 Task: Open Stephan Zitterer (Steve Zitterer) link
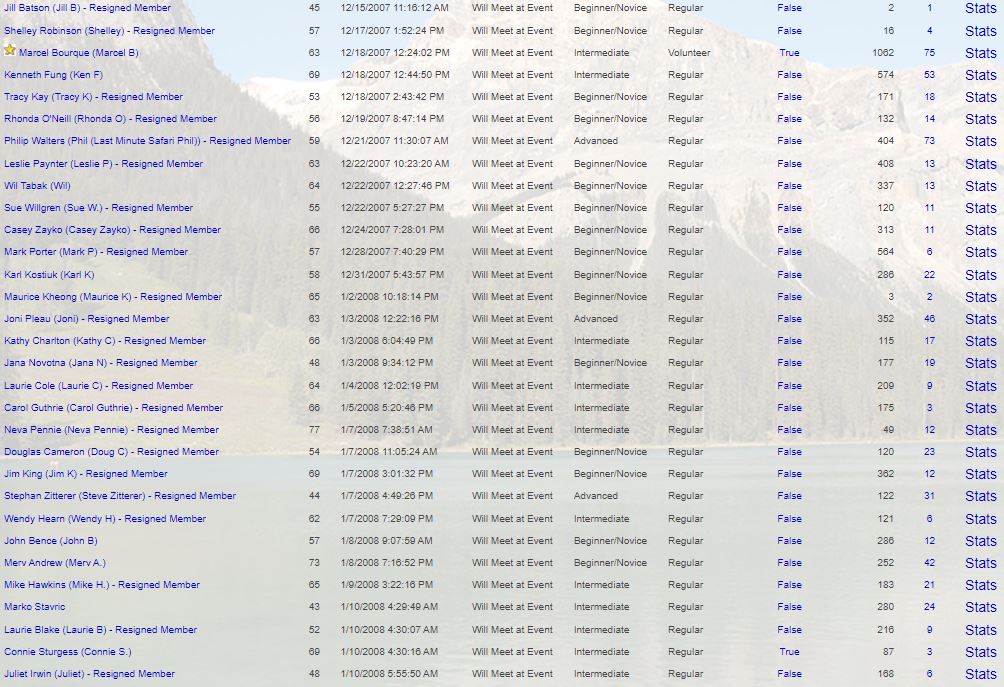pos(120,496)
